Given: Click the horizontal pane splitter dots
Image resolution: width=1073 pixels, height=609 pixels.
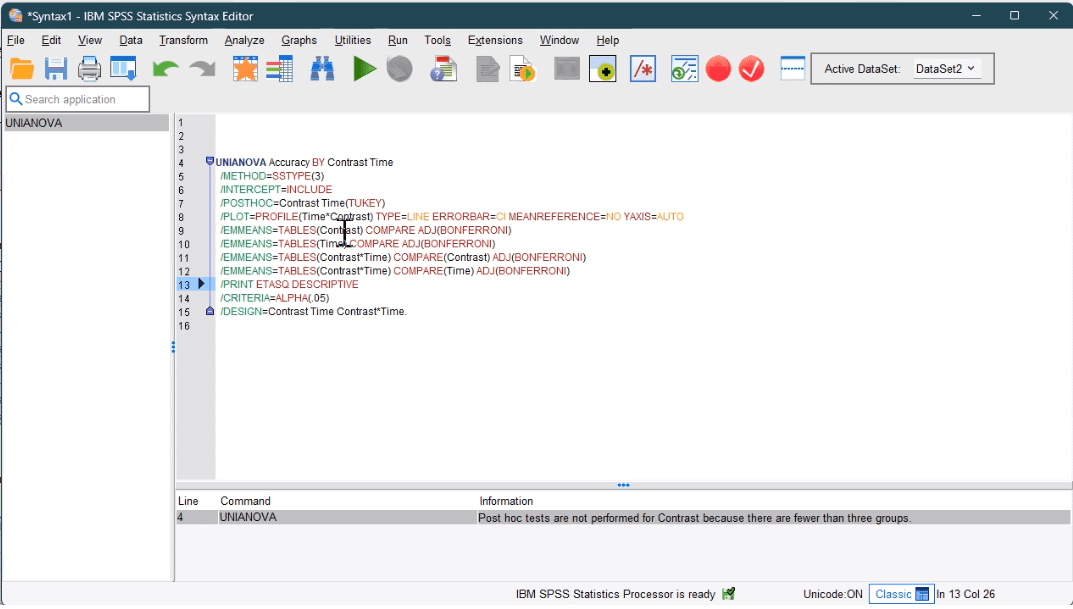Looking at the screenshot, I should pyautogui.click(x=623, y=485).
